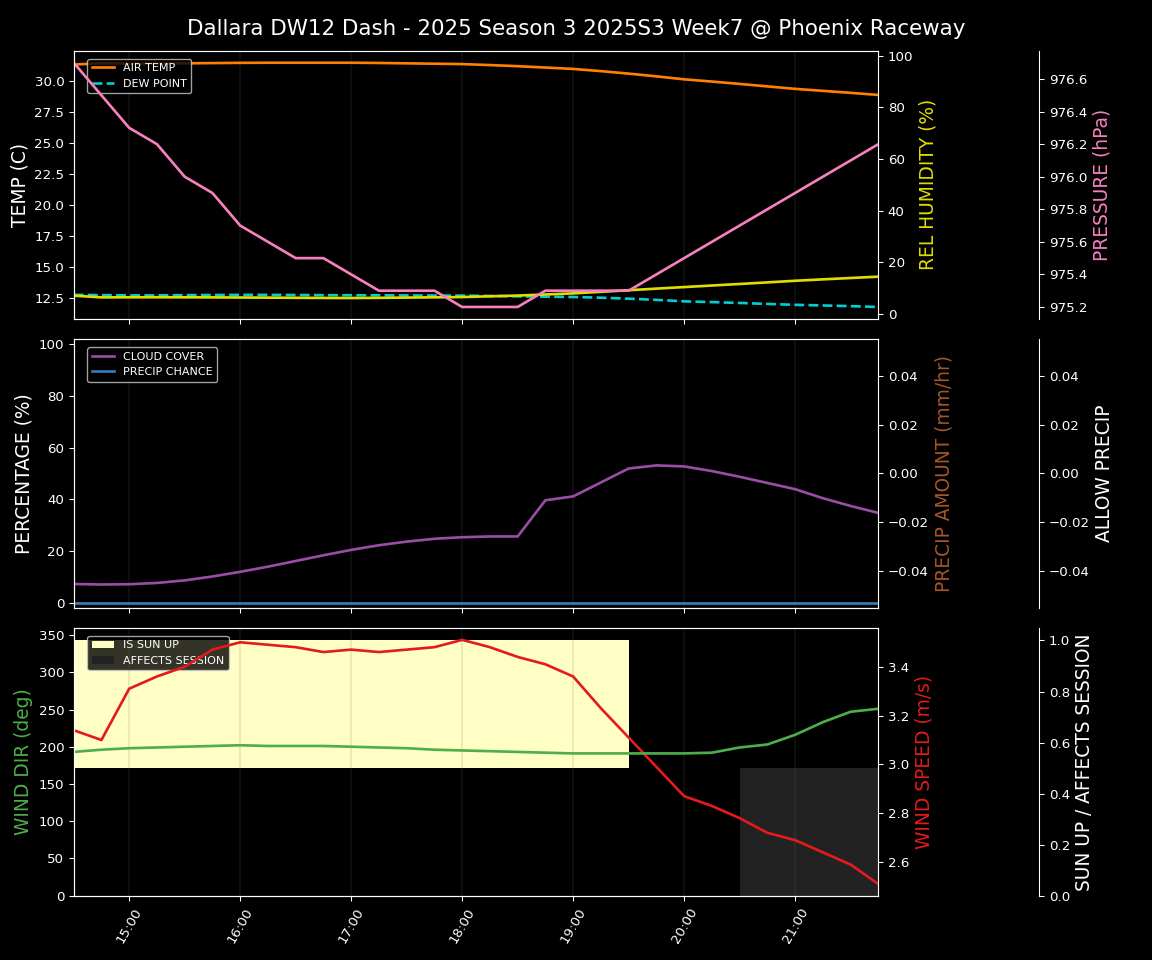
Task: Click the 150 wind direction tick label
Action: pos(52,785)
